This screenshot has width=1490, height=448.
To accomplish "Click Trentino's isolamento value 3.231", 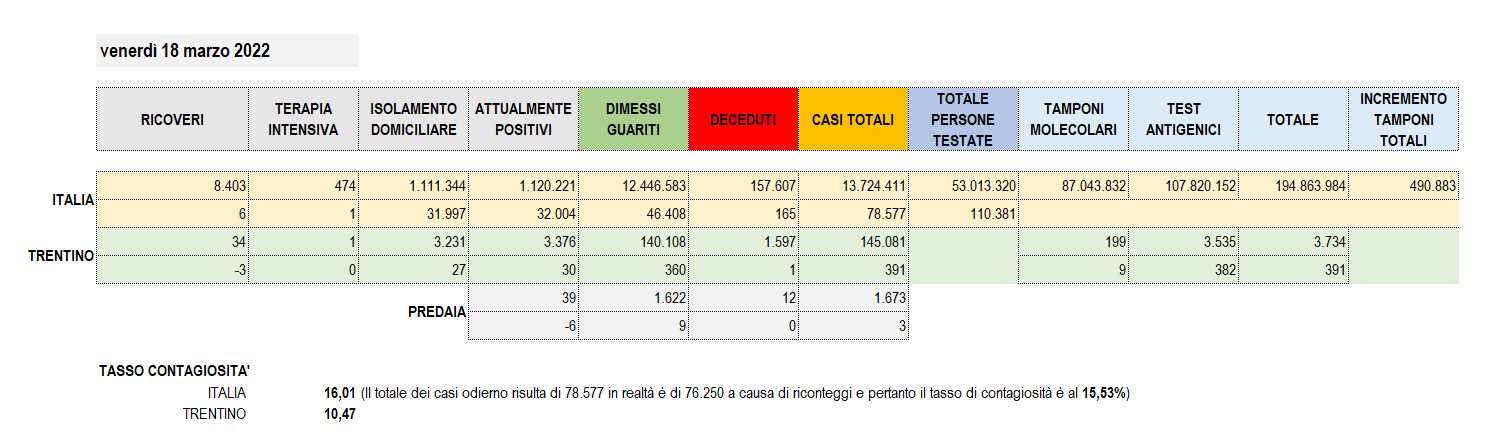I will [413, 242].
